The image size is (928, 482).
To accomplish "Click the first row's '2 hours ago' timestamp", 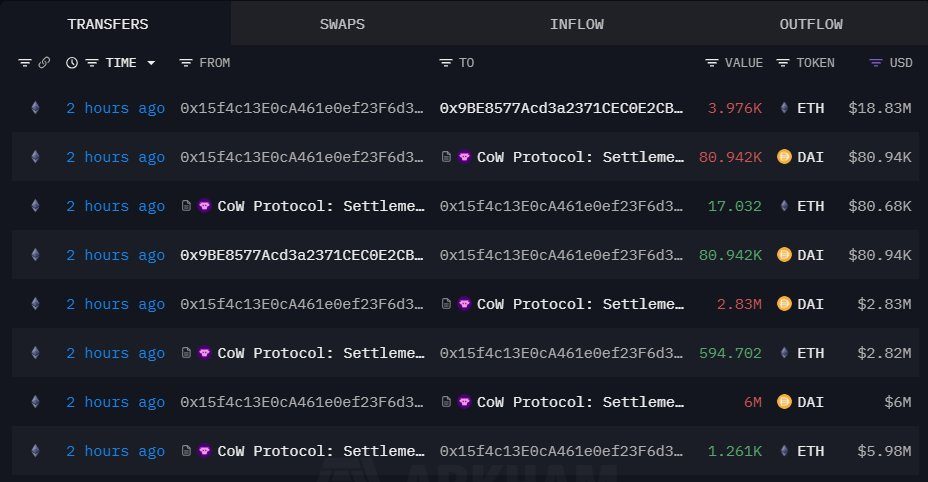I will (x=115, y=108).
